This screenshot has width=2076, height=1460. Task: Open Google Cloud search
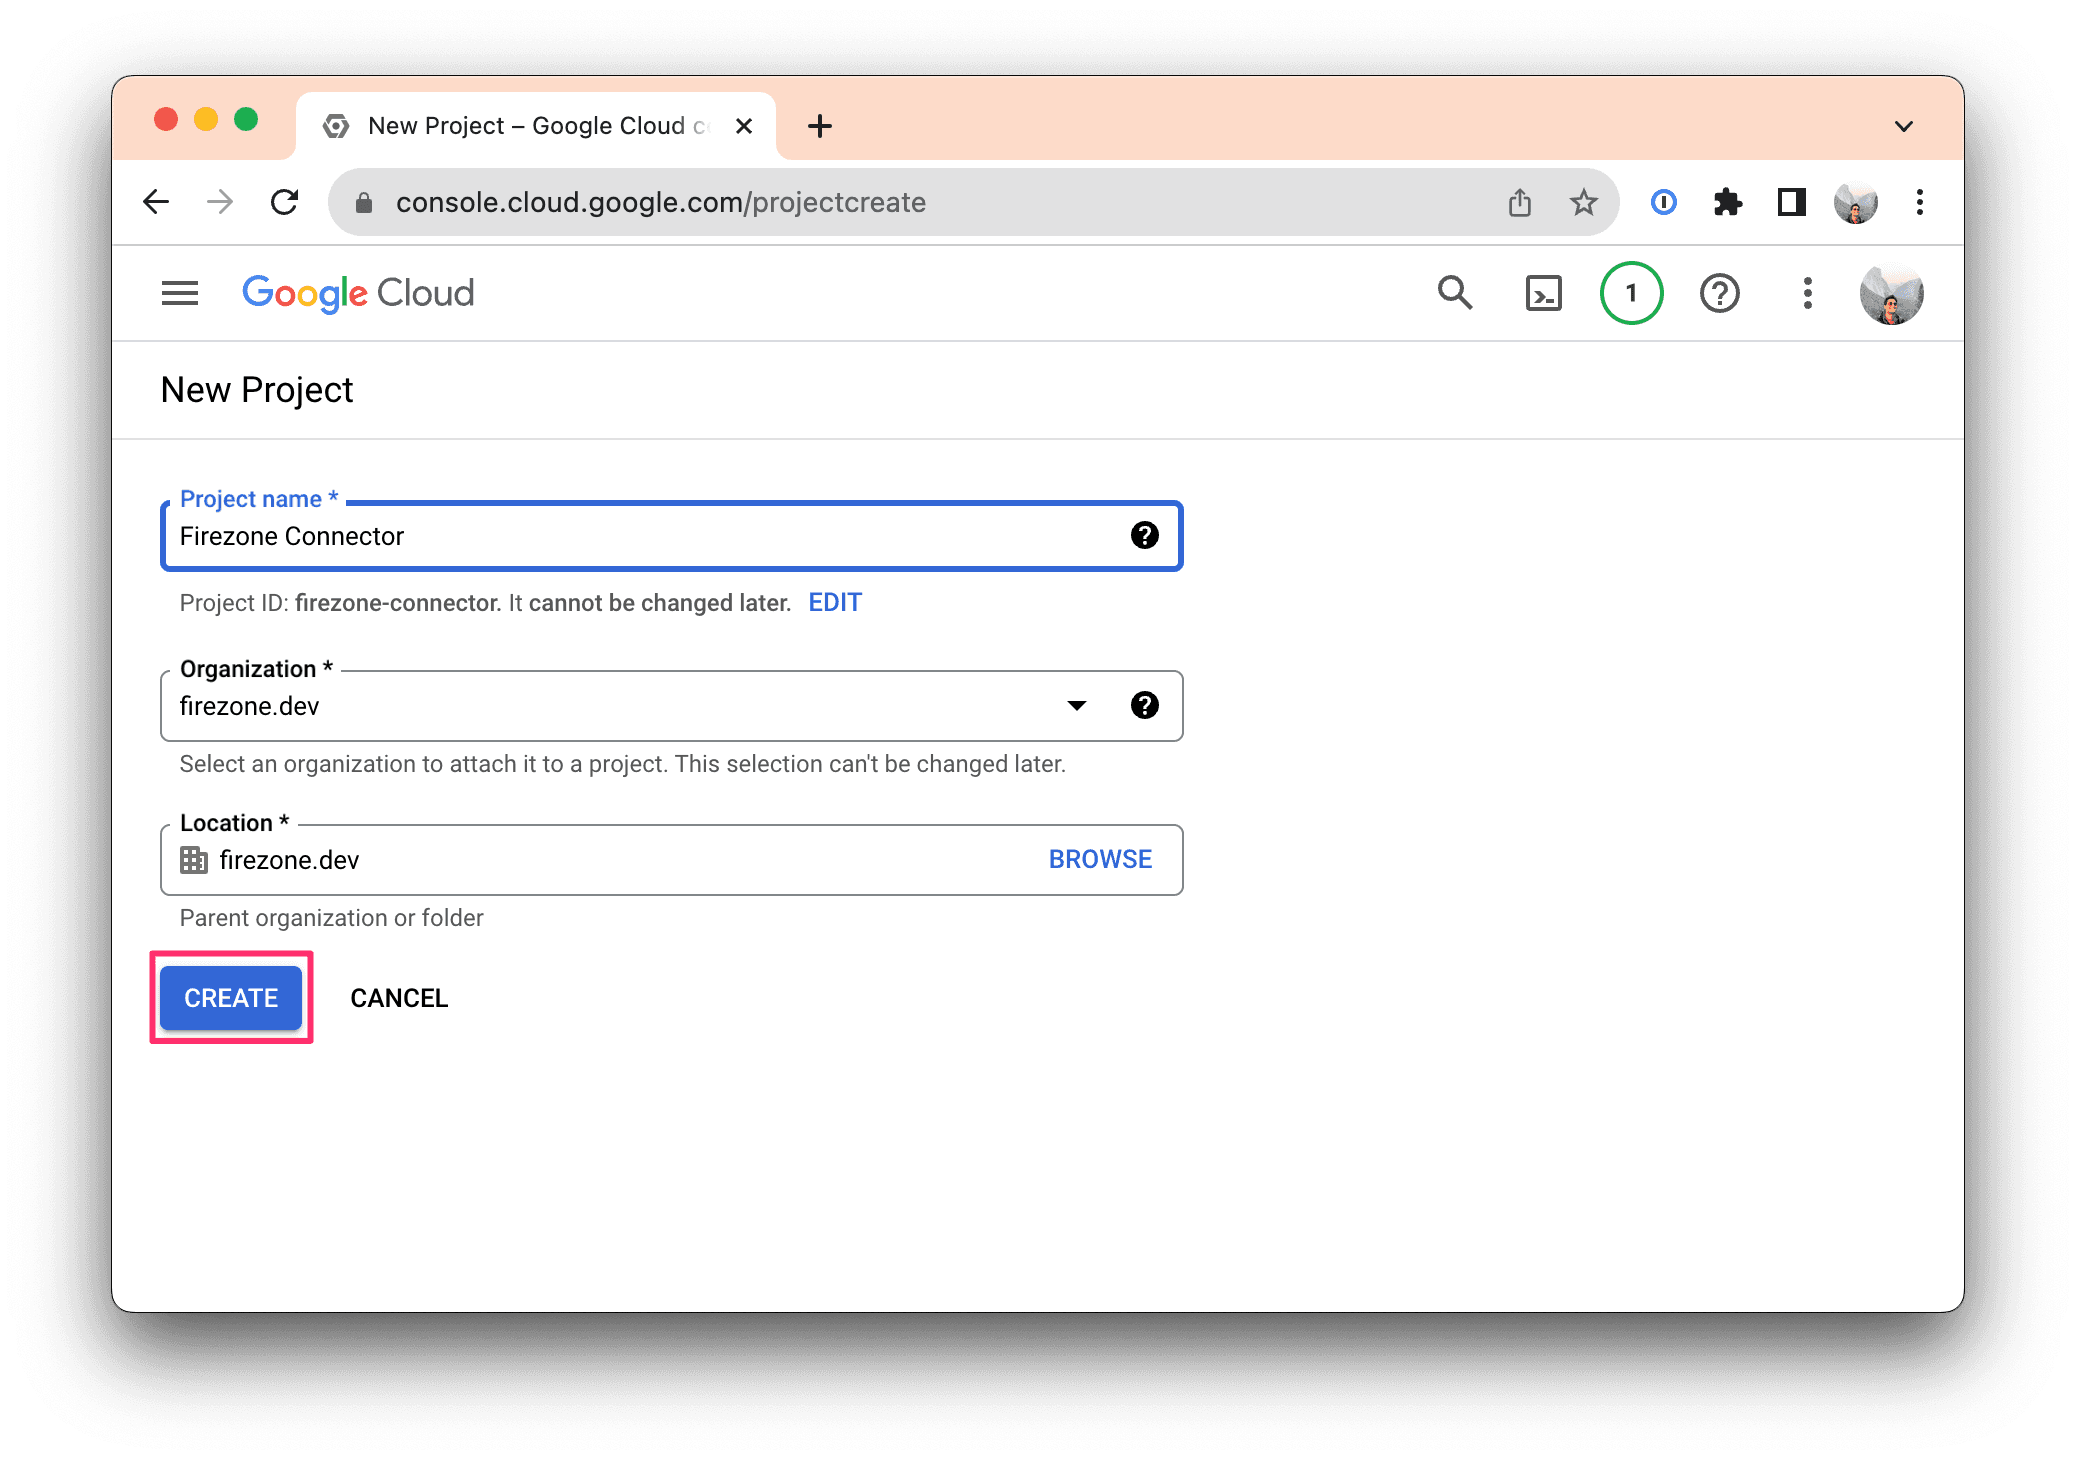1455,293
